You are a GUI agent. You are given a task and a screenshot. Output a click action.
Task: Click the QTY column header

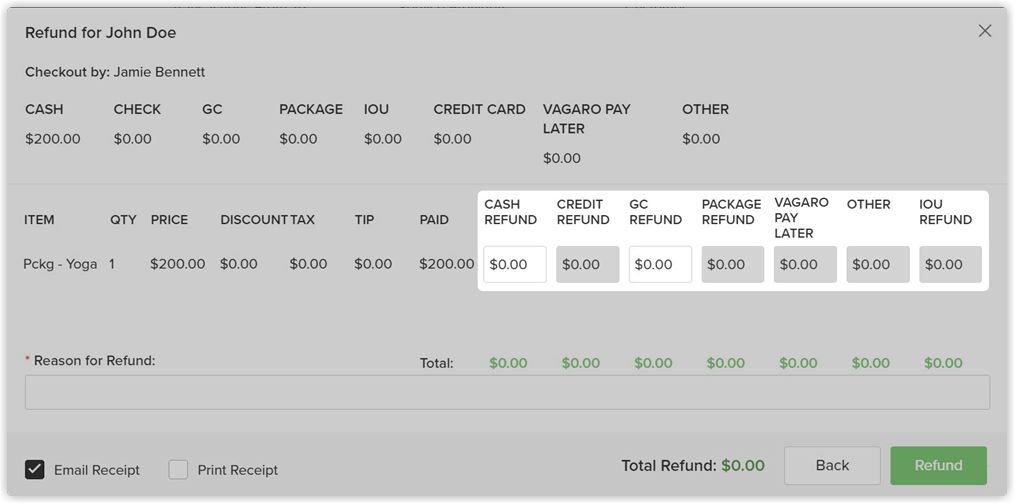(123, 220)
